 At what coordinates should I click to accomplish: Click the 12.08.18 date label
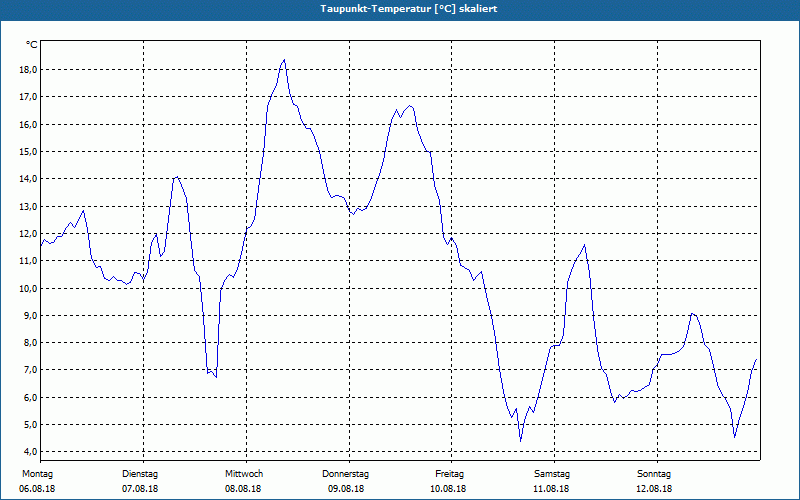[x=654, y=489]
